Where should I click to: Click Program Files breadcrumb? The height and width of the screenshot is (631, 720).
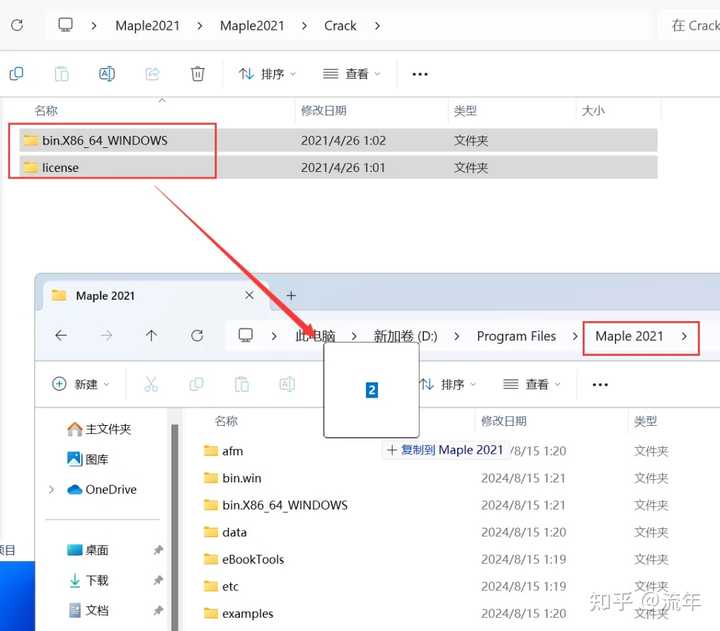click(516, 336)
